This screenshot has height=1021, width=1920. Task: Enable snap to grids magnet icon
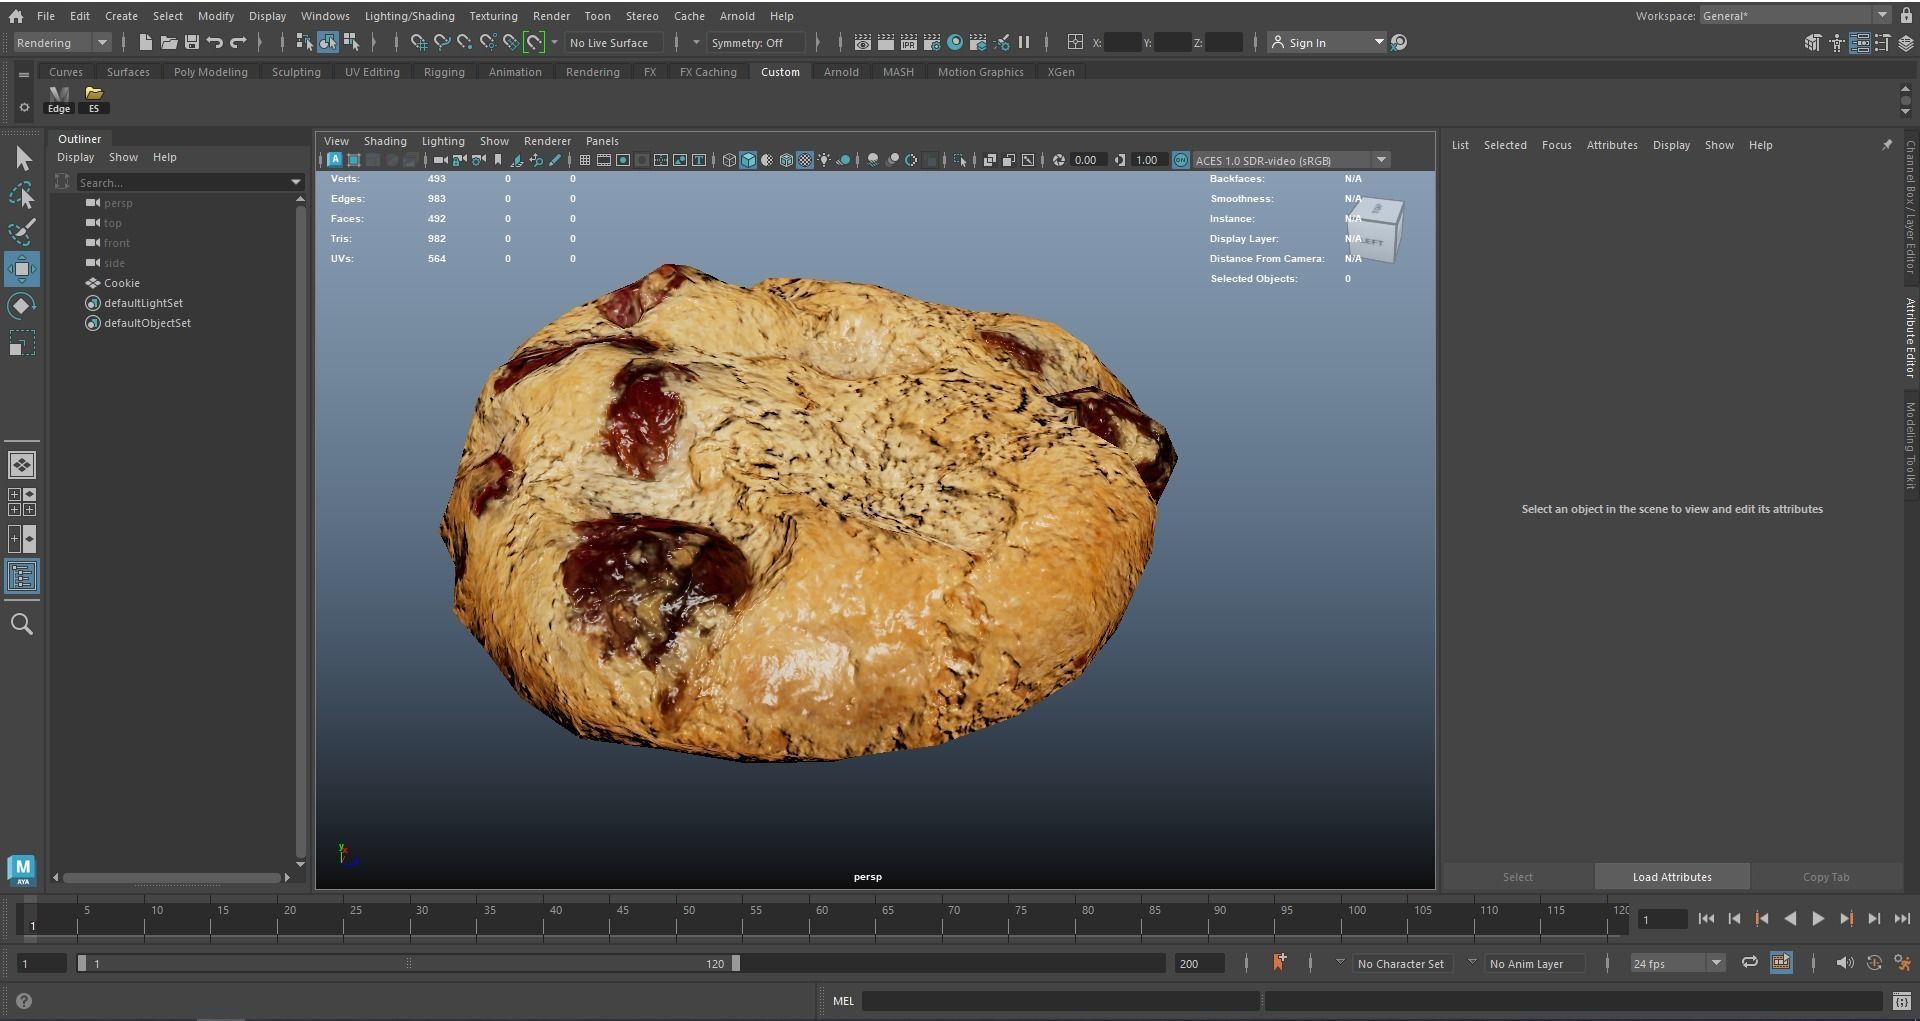[x=418, y=42]
